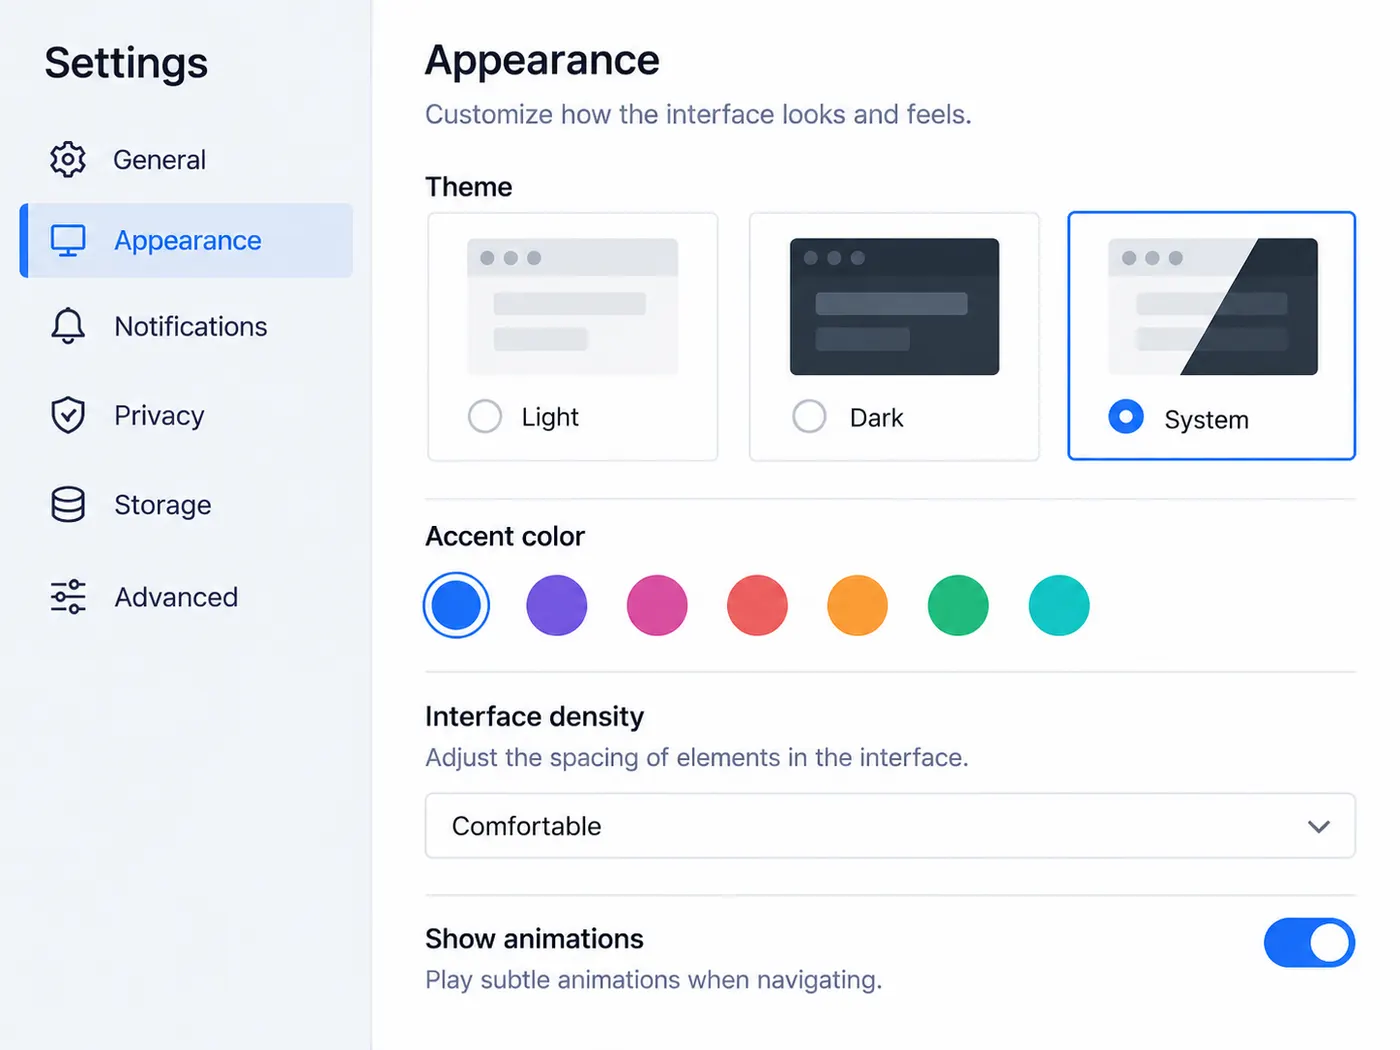Screen dimensions: 1400x1050
Task: Click the Dark theme preview thumbnail
Action: click(x=894, y=306)
